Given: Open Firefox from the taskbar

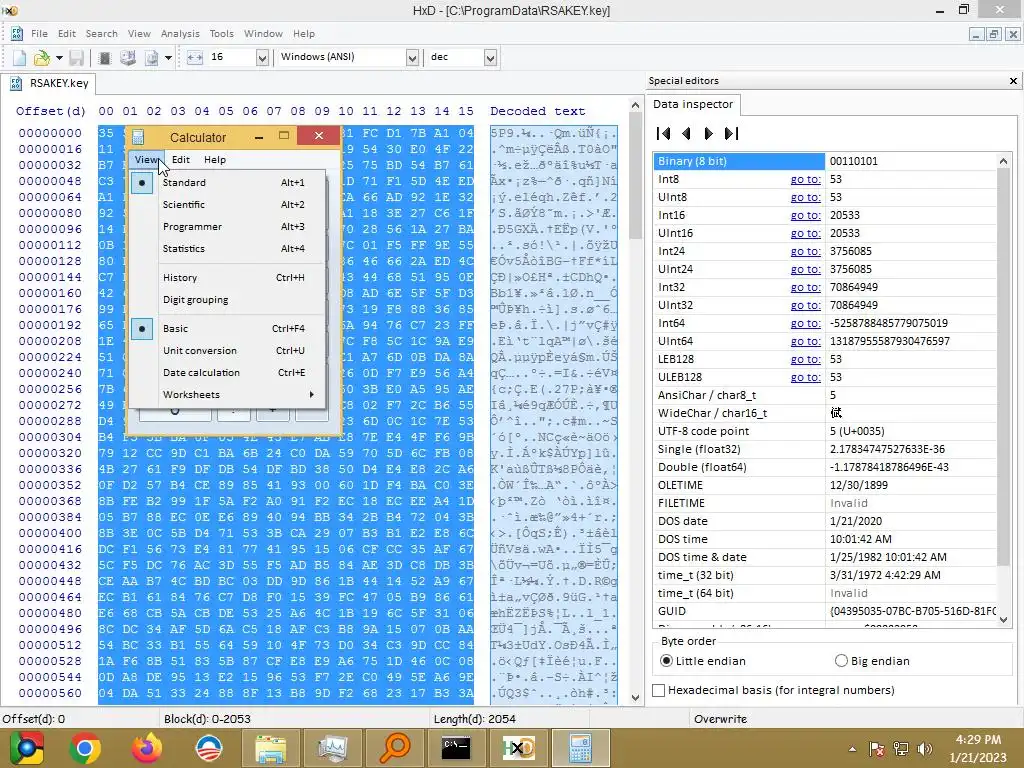Looking at the screenshot, I should (x=147, y=748).
